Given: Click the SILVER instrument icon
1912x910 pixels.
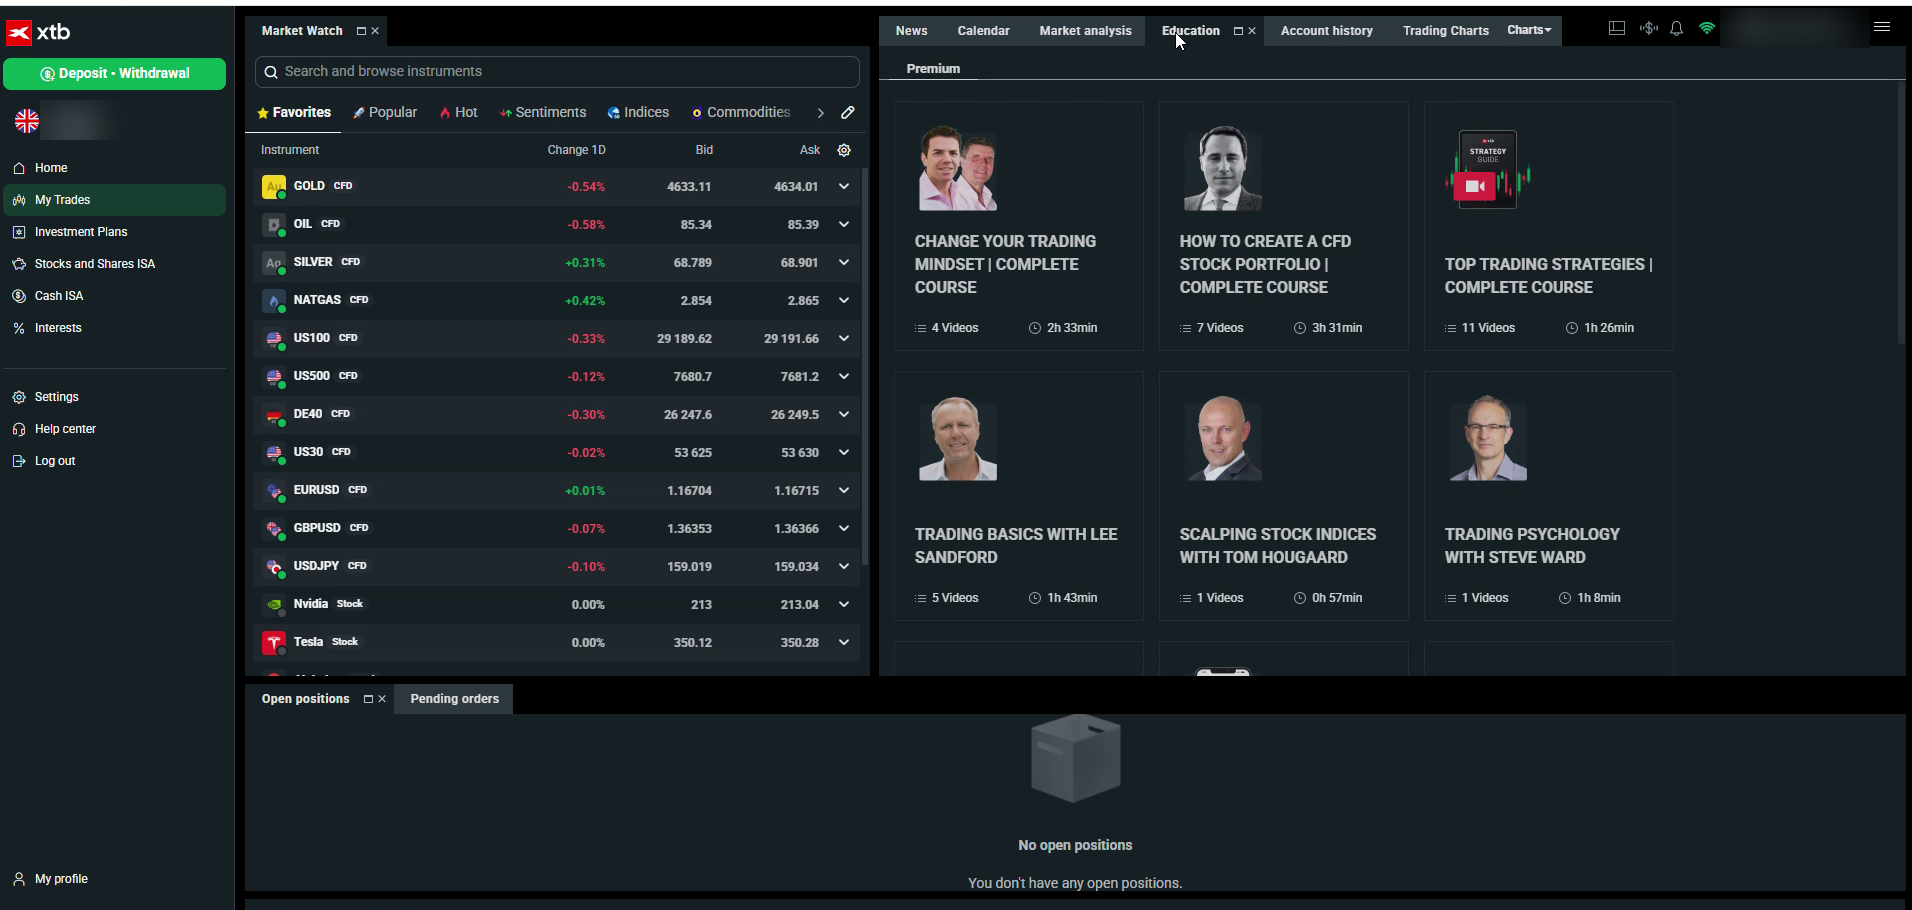Looking at the screenshot, I should pos(273,263).
